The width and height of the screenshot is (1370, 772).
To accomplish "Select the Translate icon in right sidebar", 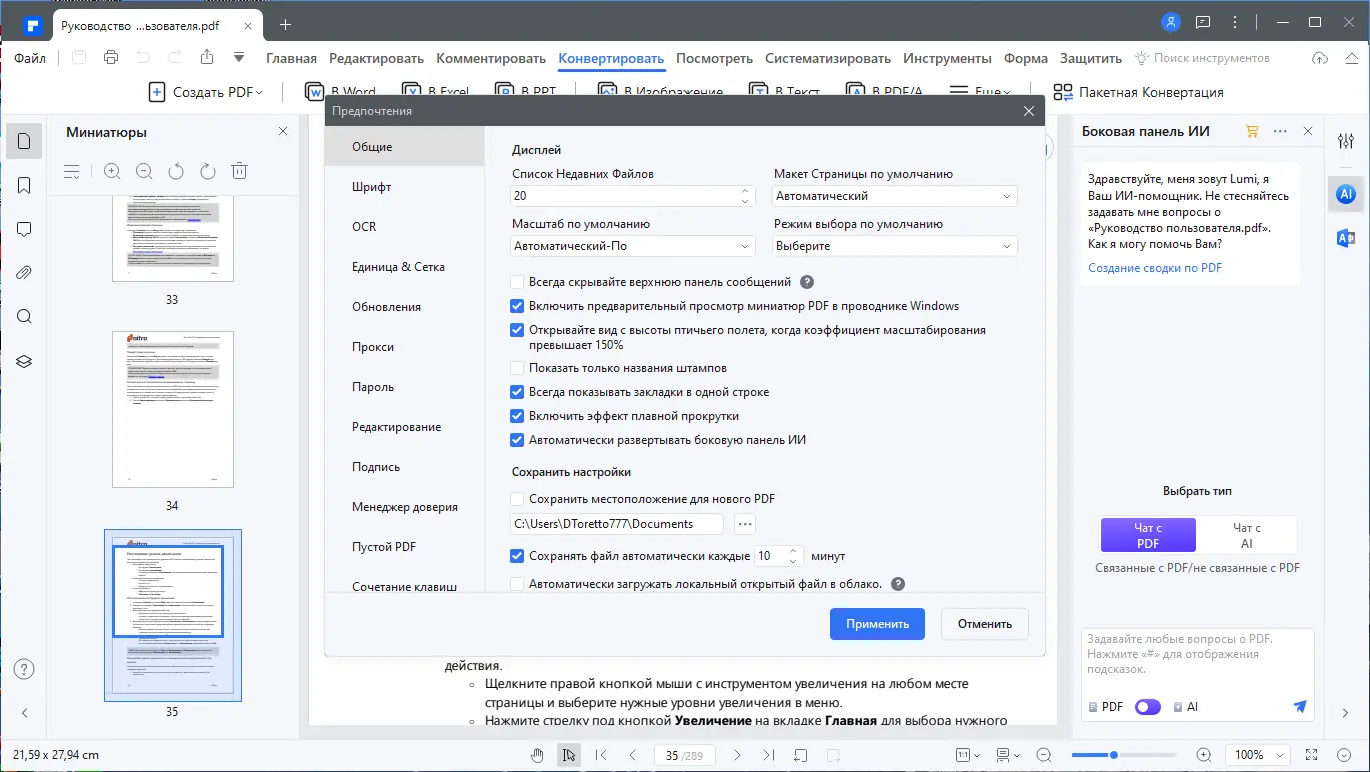I will 1345,237.
